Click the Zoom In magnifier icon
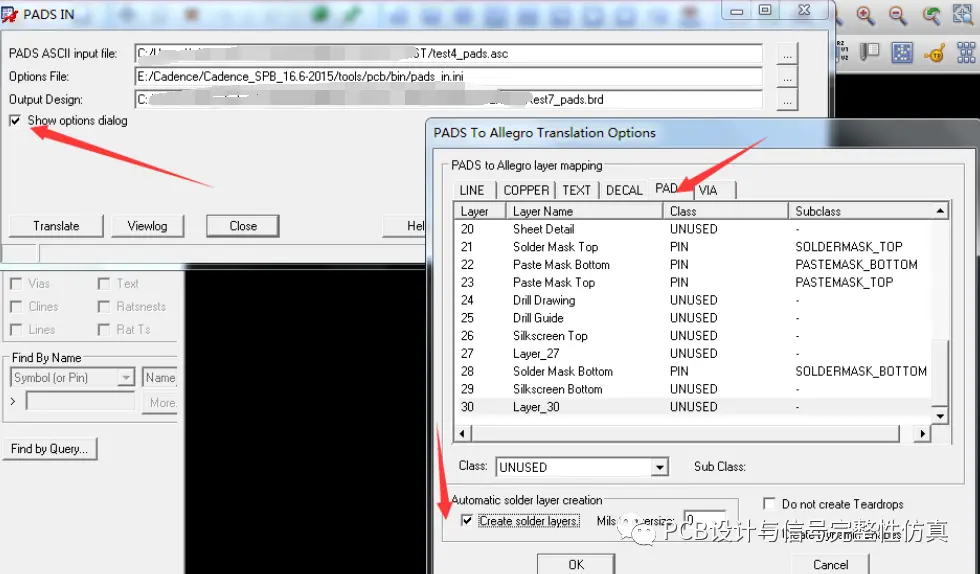The height and width of the screenshot is (574, 980). tap(866, 15)
